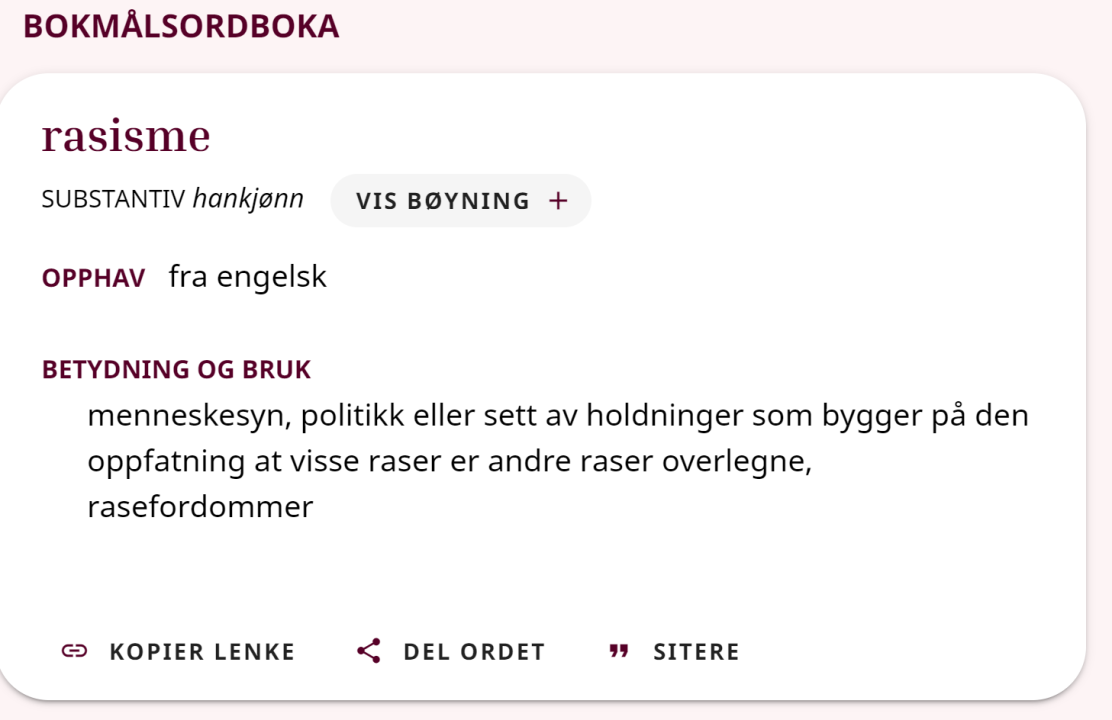Click the plus icon on Vis bøyning
Screen dimensions: 1112x720
point(558,201)
